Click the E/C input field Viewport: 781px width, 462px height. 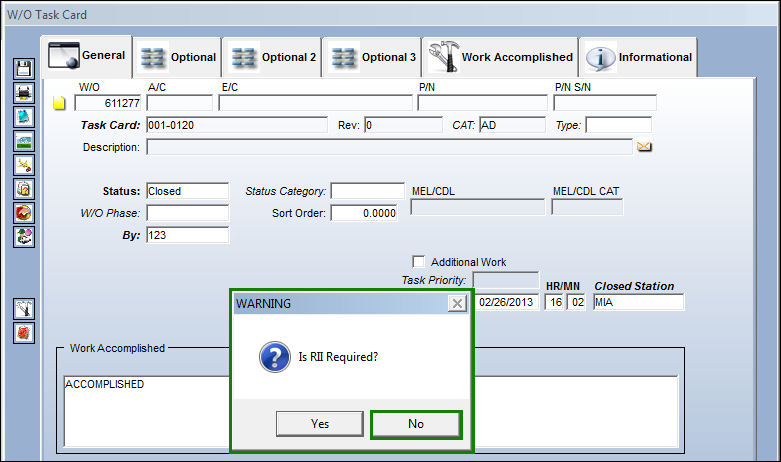pyautogui.click(x=316, y=103)
